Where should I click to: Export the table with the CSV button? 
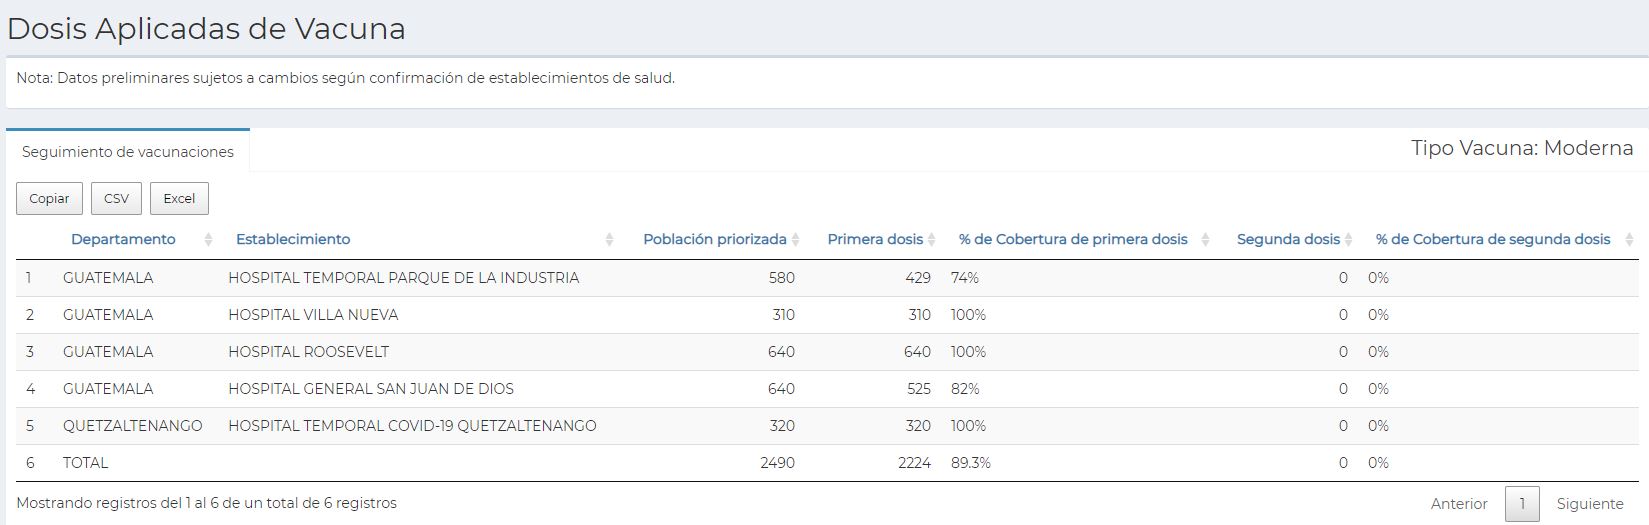116,198
